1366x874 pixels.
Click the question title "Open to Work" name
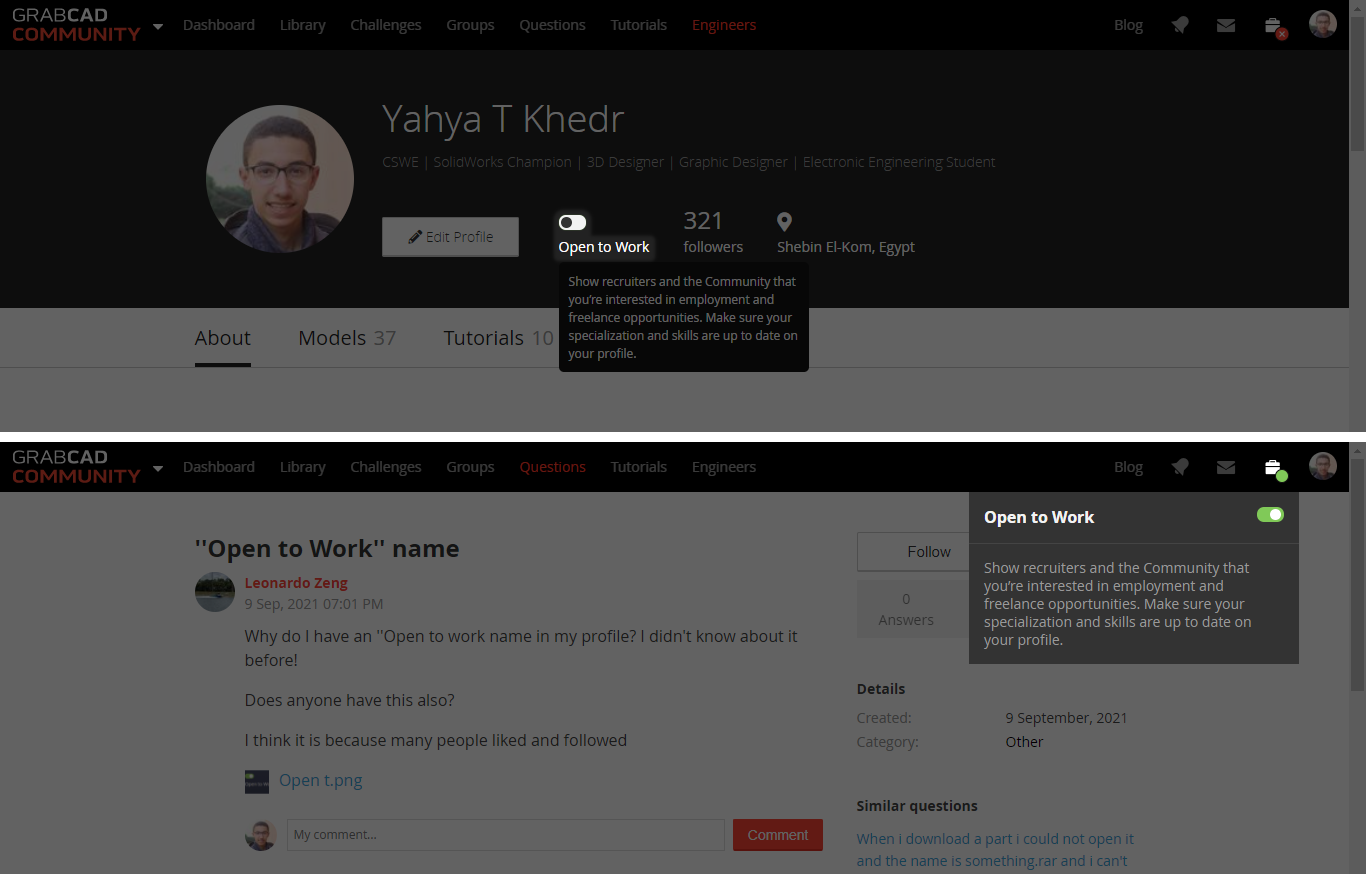[327, 548]
